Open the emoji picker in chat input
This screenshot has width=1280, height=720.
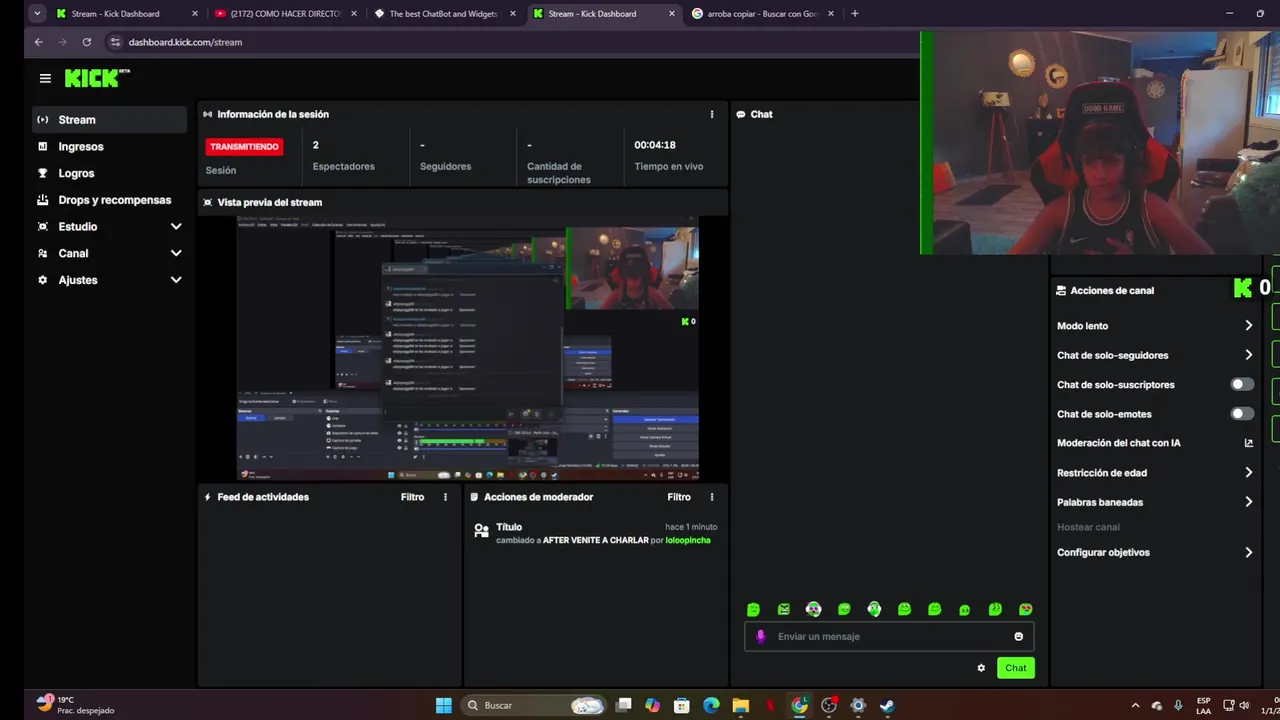coord(1019,636)
